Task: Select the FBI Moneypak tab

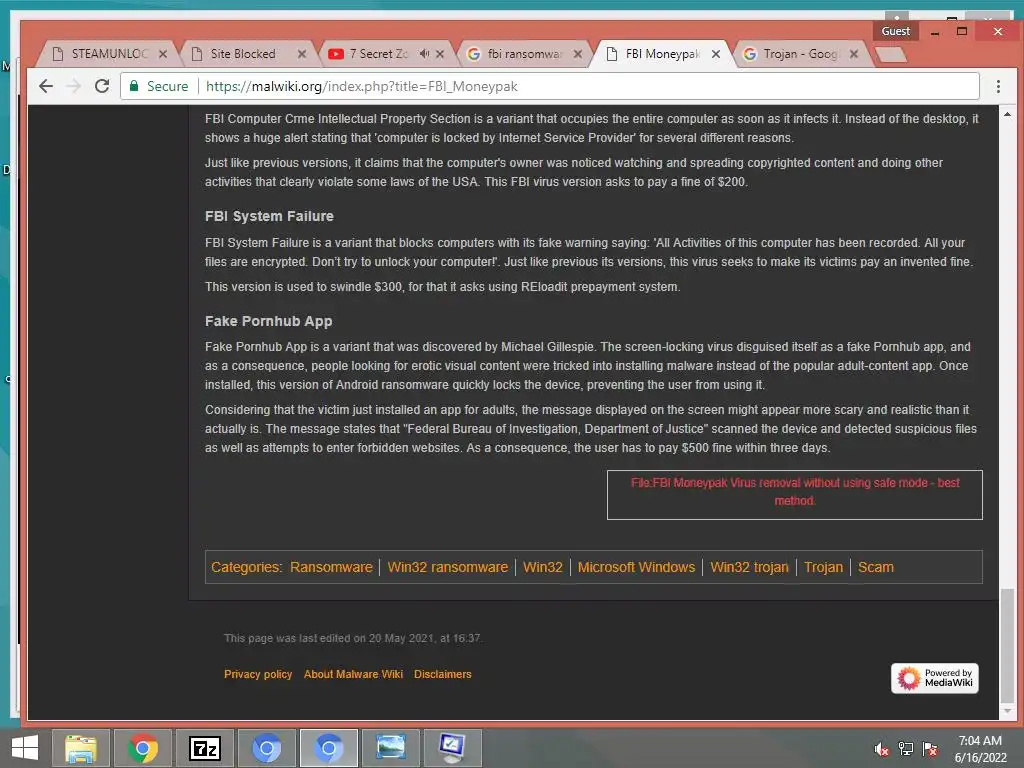Action: point(660,54)
